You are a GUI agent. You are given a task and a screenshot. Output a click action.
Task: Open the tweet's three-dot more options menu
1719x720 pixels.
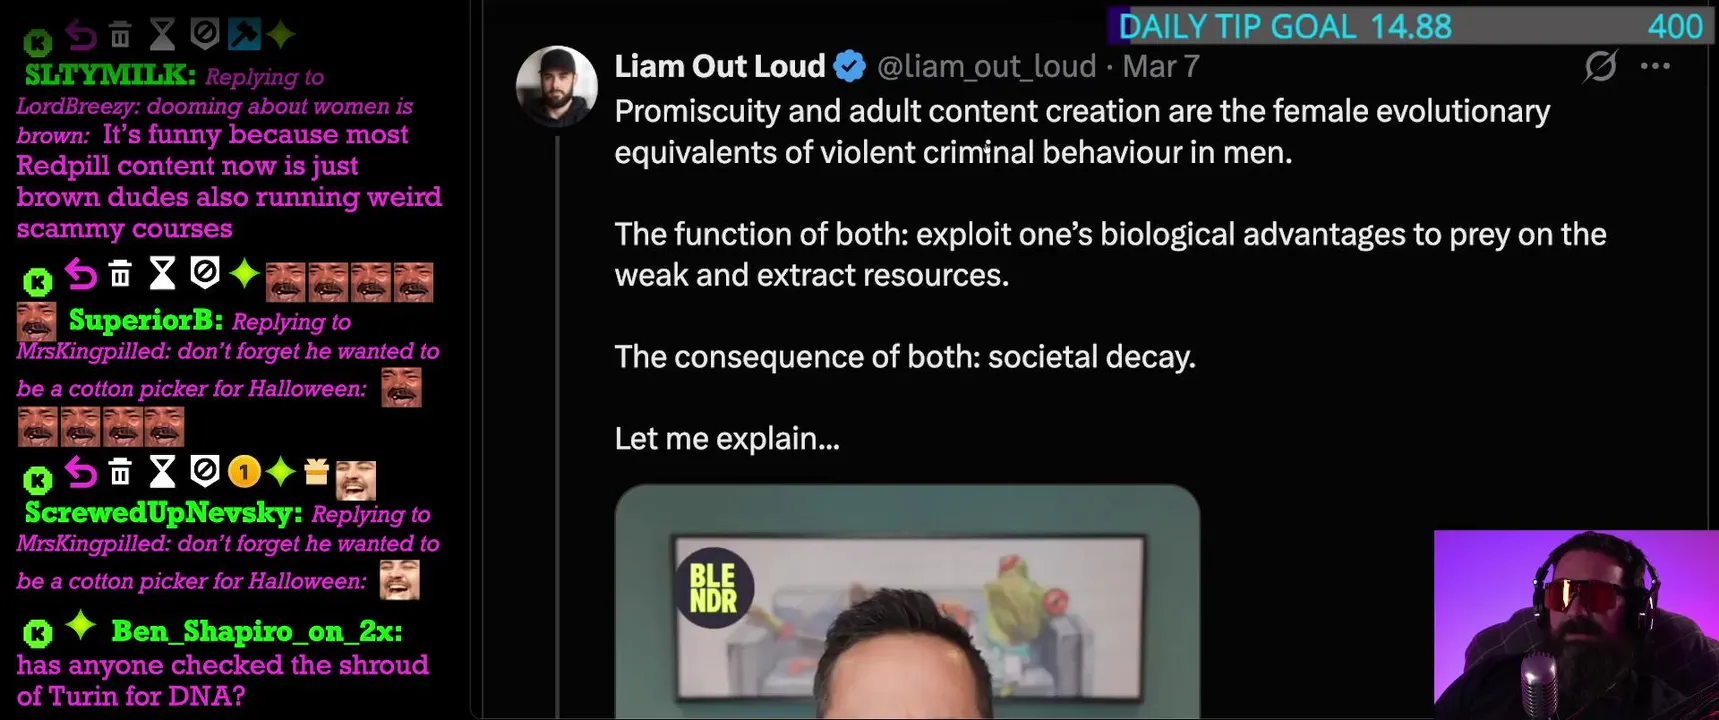(x=1655, y=66)
